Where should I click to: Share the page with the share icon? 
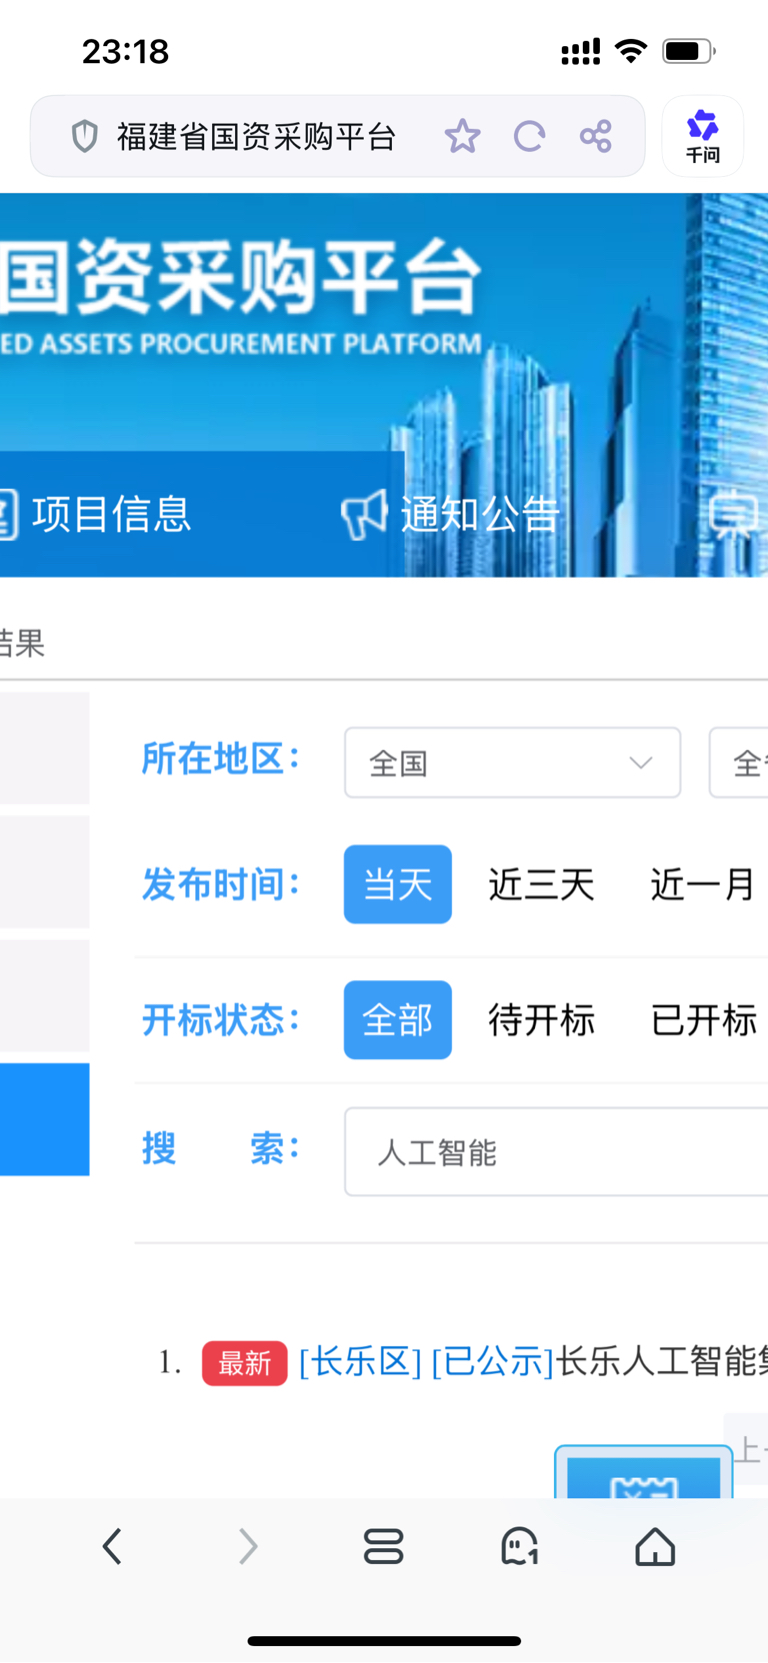595,136
